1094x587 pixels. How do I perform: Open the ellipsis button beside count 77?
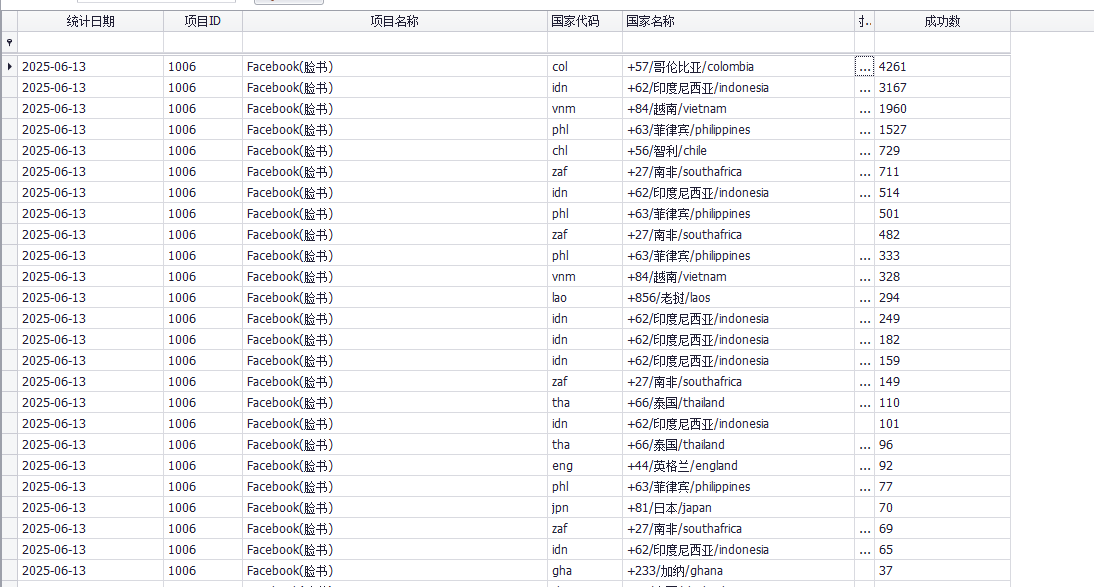(864, 486)
